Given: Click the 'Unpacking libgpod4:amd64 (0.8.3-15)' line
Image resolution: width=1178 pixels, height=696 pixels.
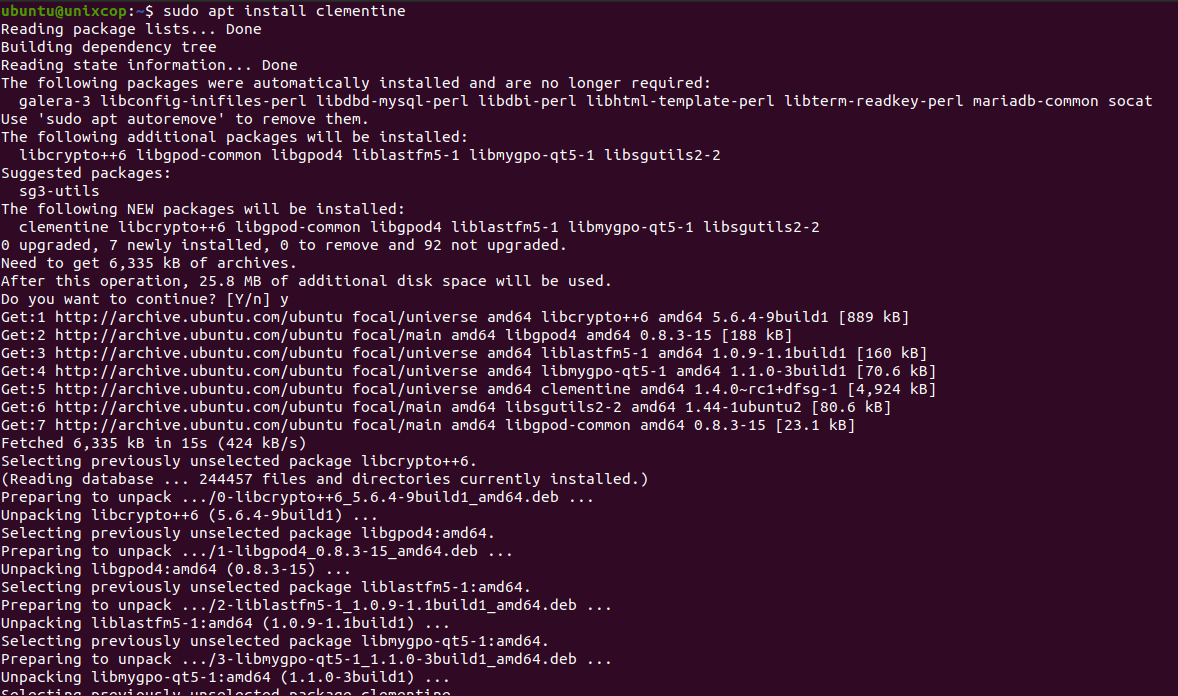Looking at the screenshot, I should click(x=176, y=570).
